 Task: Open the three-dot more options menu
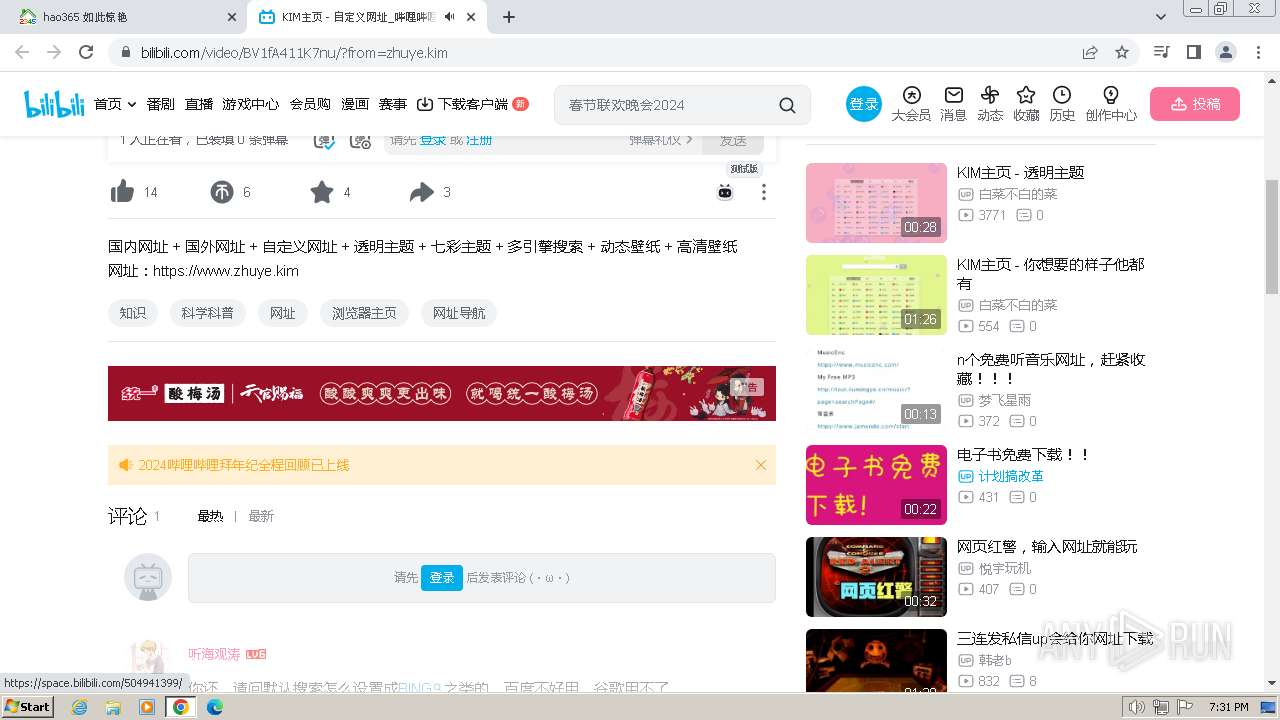764,192
